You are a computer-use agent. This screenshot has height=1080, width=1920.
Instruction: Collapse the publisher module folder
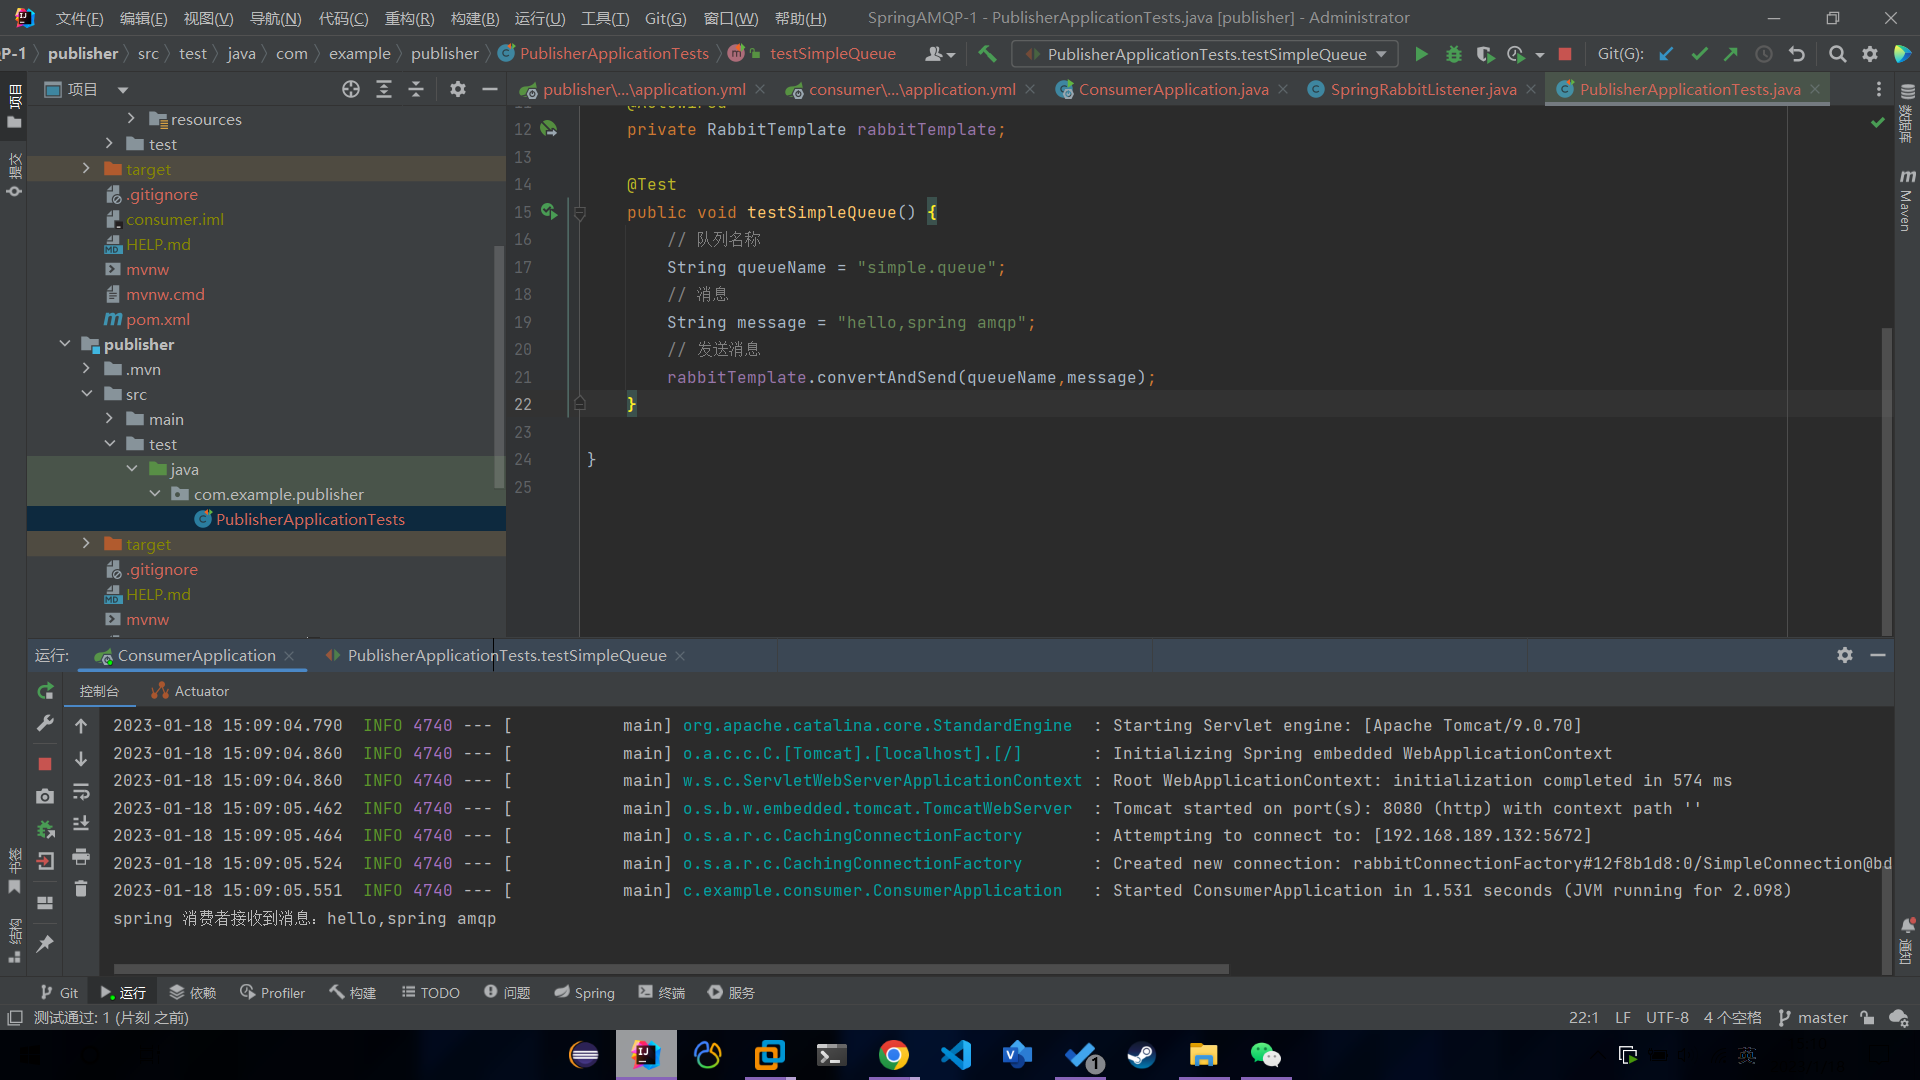65,344
